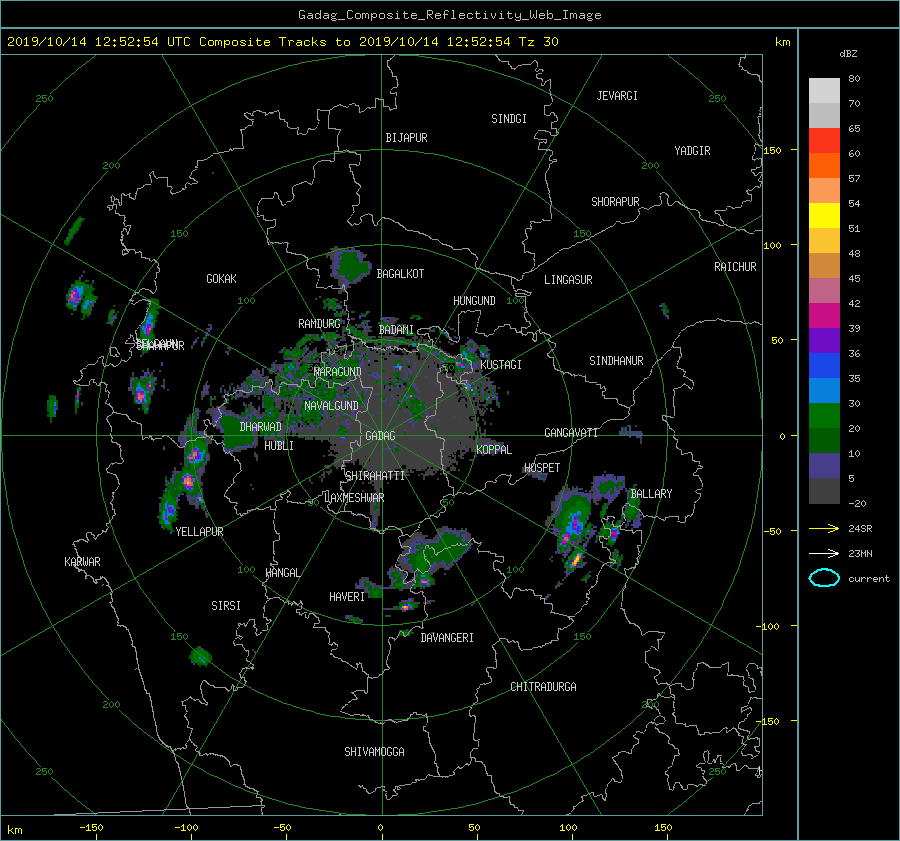Image resolution: width=900 pixels, height=841 pixels.
Task: Click the KOPPAL city label
Action: pyautogui.click(x=494, y=449)
